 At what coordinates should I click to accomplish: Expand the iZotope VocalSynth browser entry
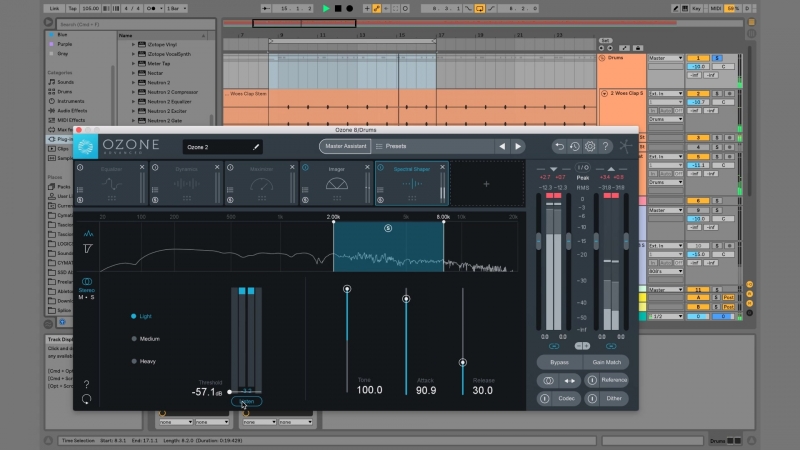pyautogui.click(x=134, y=54)
